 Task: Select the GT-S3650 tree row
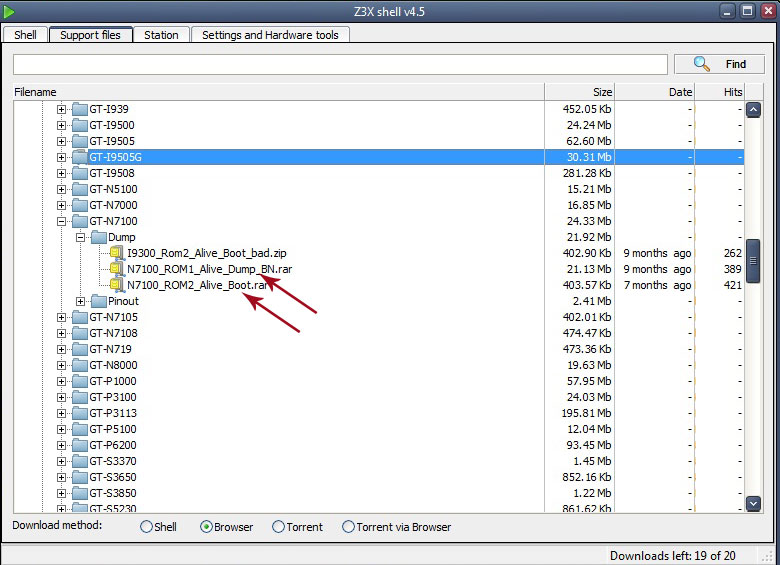[378, 477]
